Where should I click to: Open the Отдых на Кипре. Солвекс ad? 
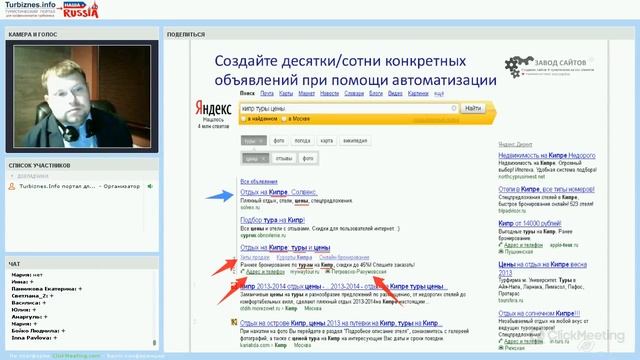278,192
